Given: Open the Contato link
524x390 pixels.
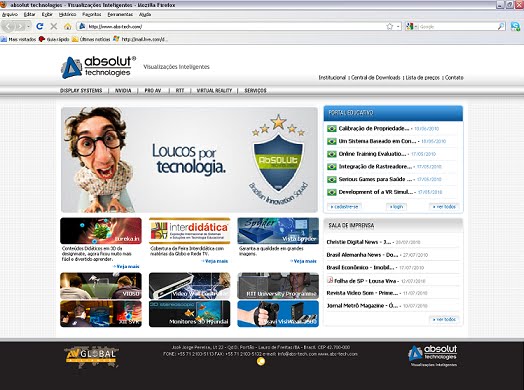Looking at the screenshot, I should point(454,78).
